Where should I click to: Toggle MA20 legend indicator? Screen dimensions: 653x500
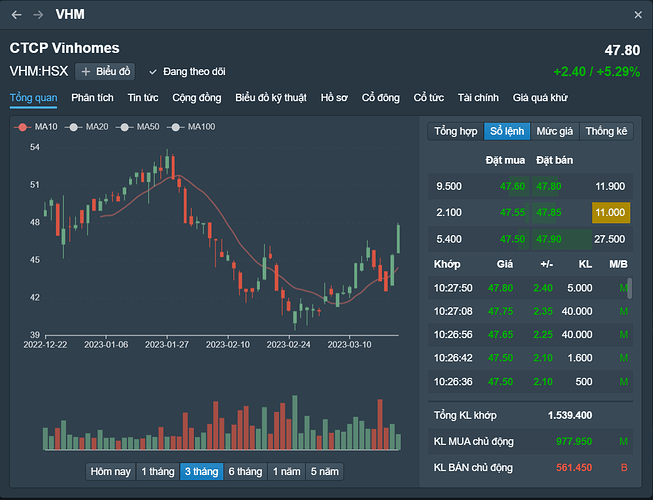pos(88,127)
